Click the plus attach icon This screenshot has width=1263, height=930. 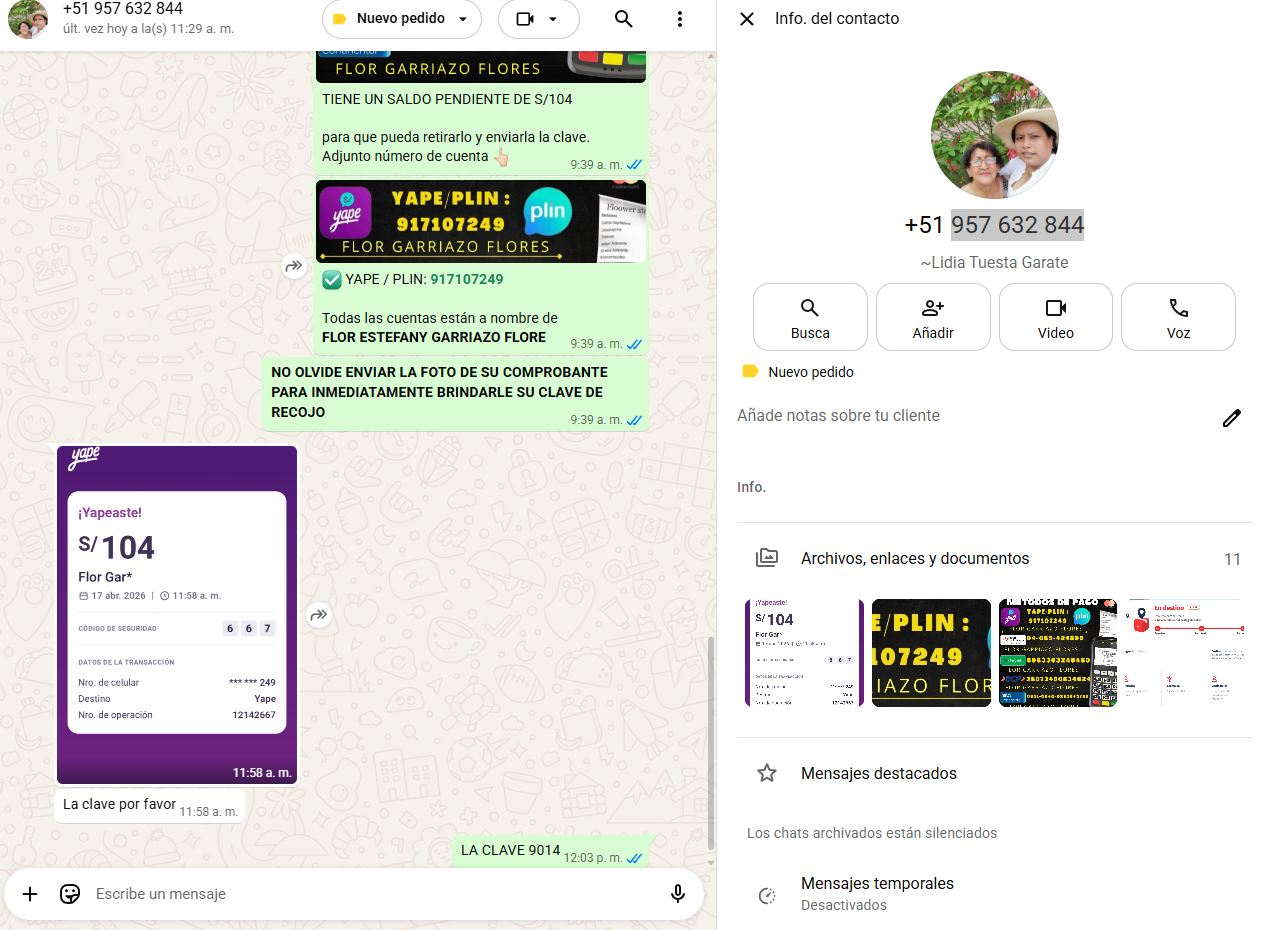tap(30, 894)
